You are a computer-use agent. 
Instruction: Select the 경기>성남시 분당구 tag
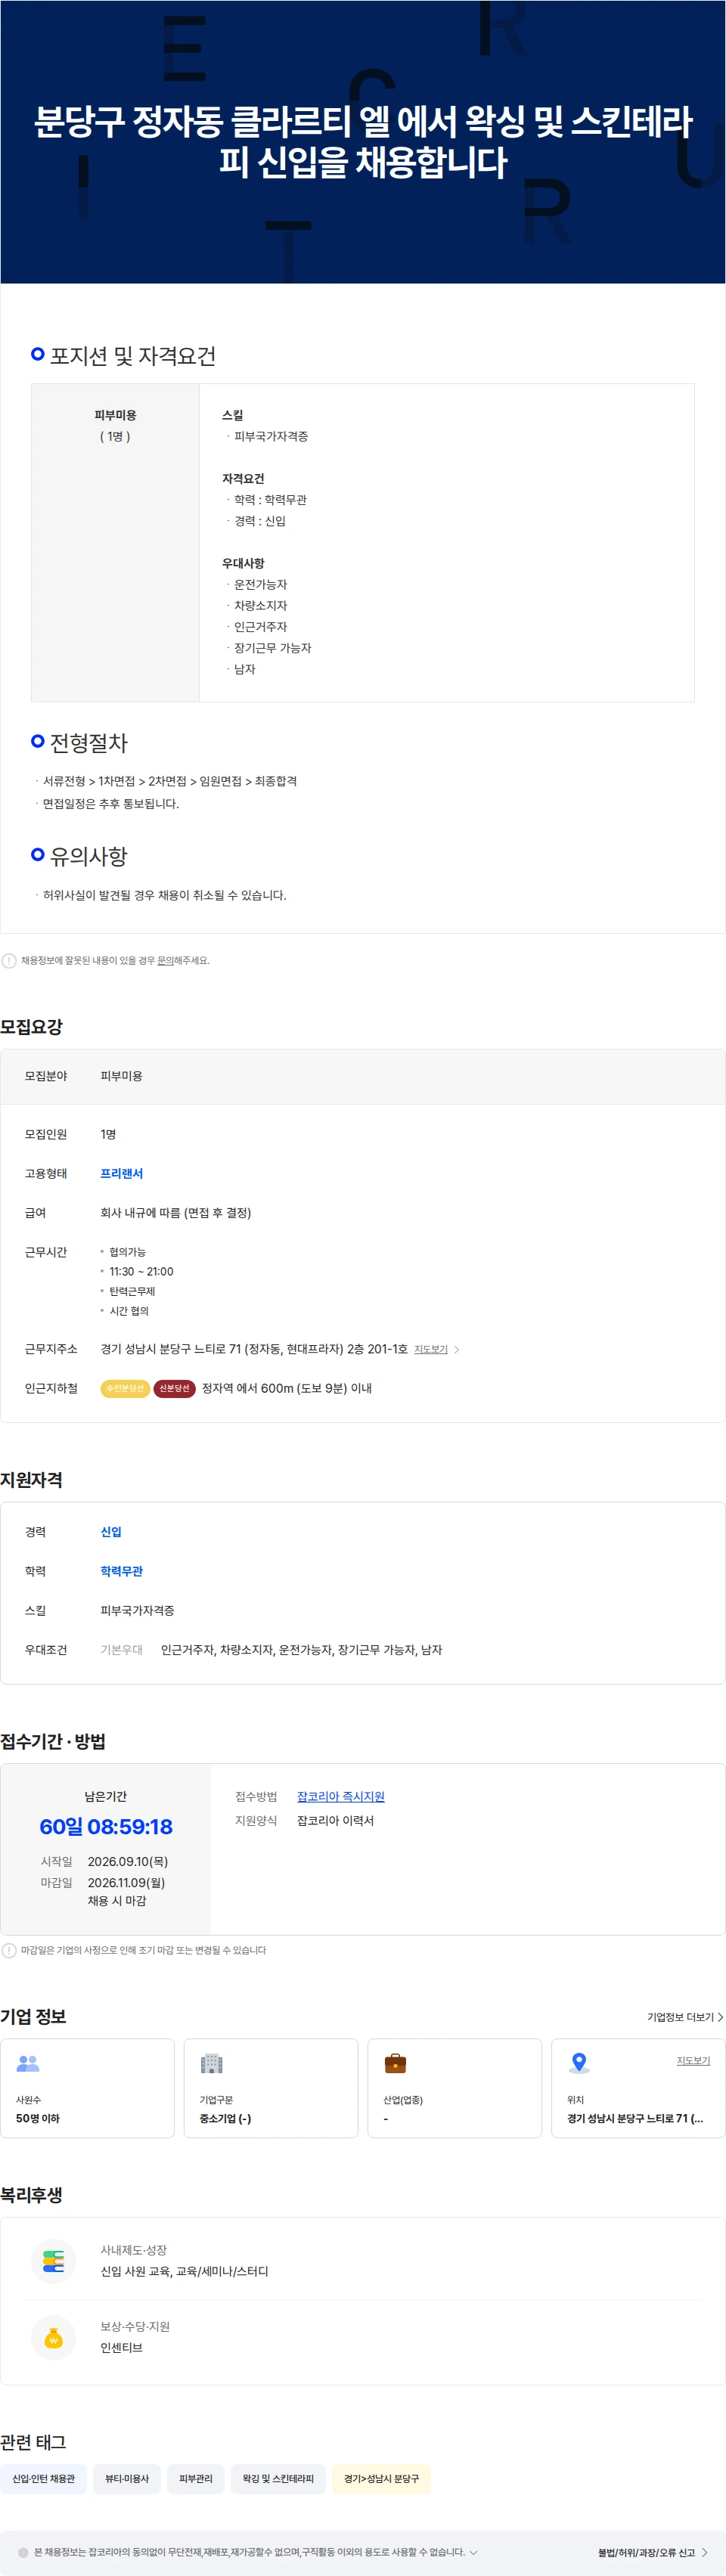coord(381,2478)
